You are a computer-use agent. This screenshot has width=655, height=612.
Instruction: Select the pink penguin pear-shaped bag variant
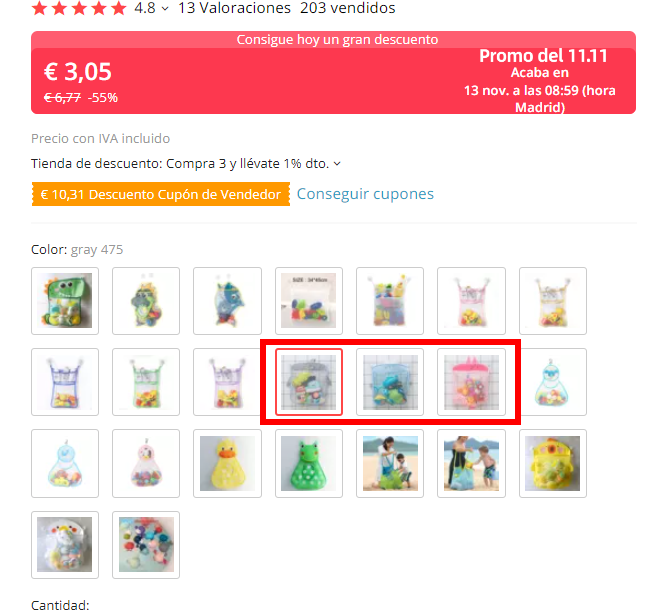[x=146, y=463]
